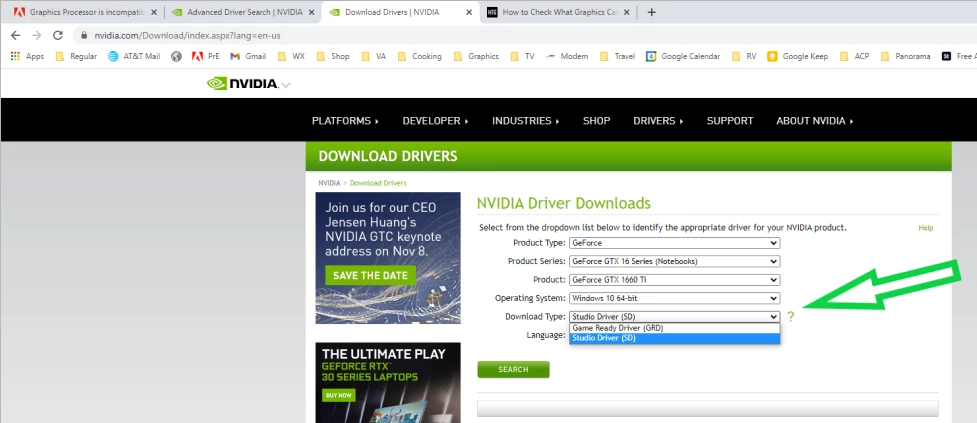Open the AT&T Mail bookmark
977x423 pixels.
click(134, 56)
